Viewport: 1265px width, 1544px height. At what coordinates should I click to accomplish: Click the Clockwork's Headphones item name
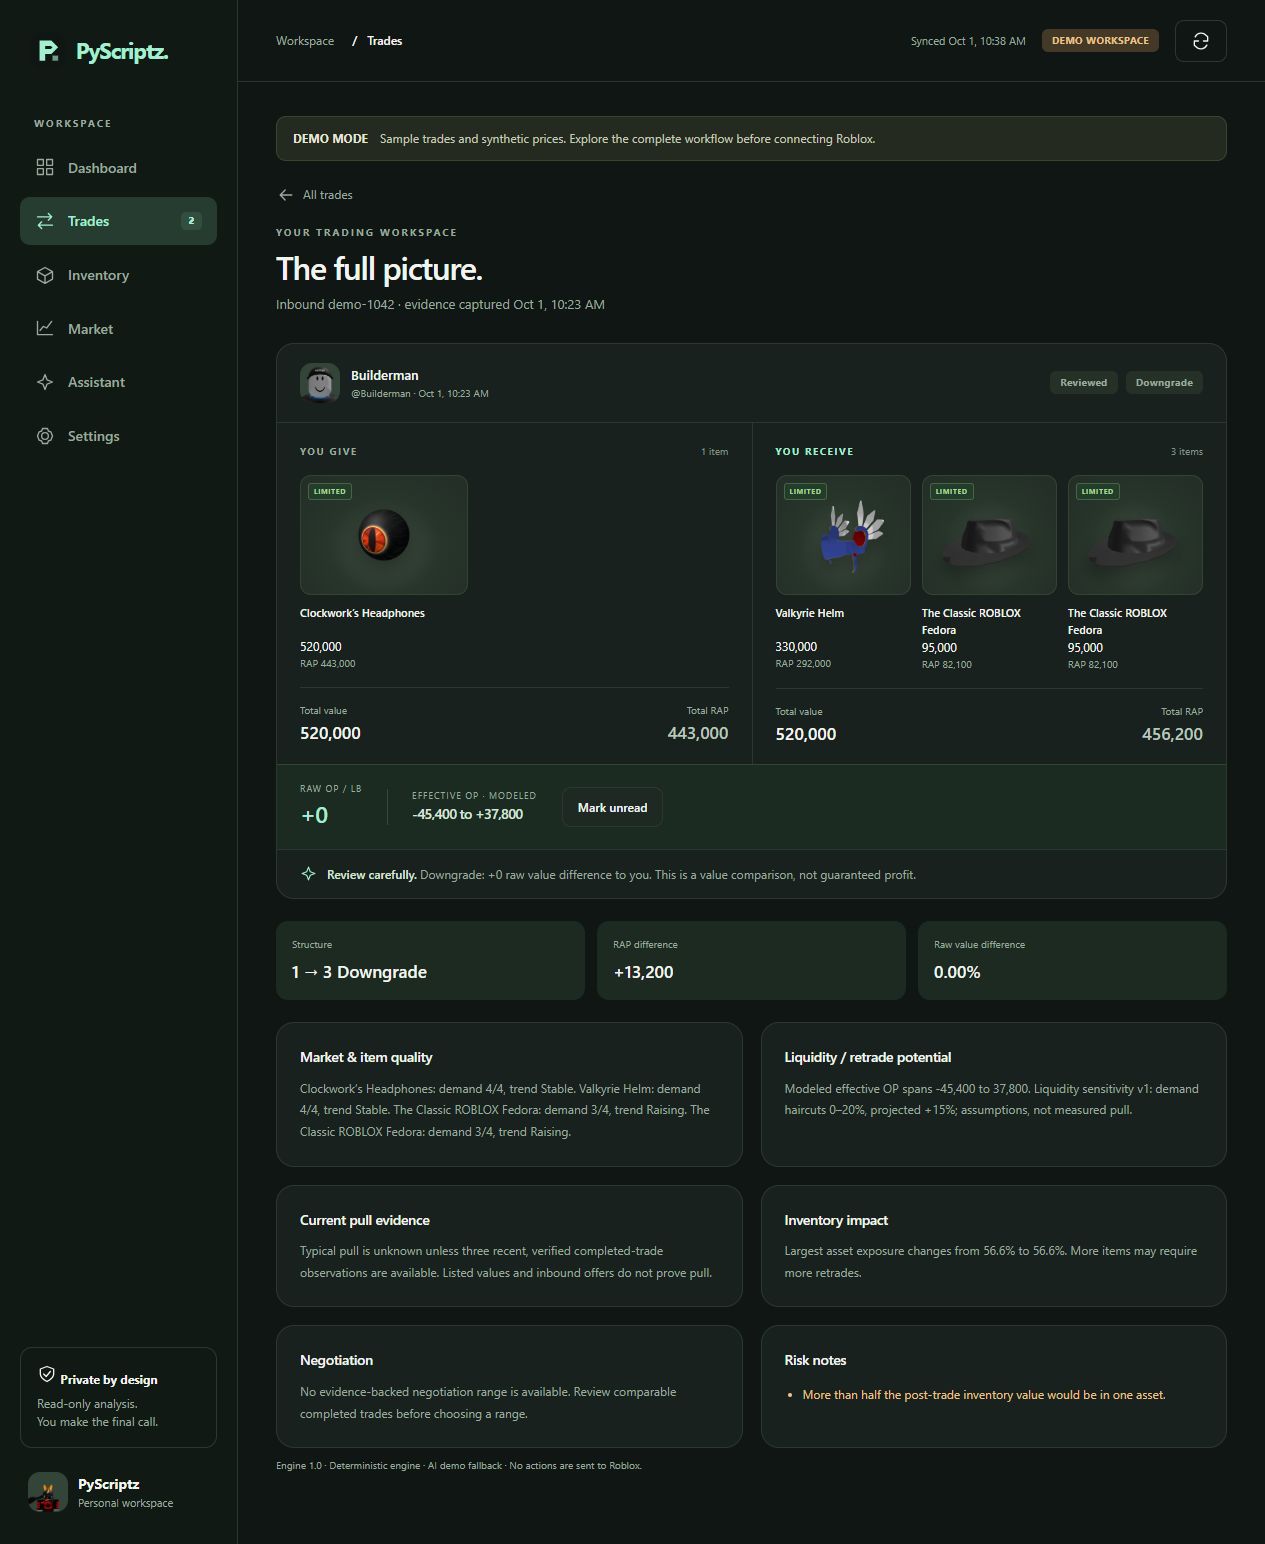pos(362,613)
